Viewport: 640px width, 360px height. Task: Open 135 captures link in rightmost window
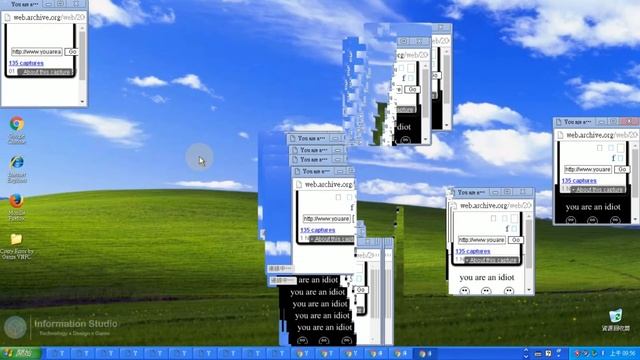click(579, 180)
